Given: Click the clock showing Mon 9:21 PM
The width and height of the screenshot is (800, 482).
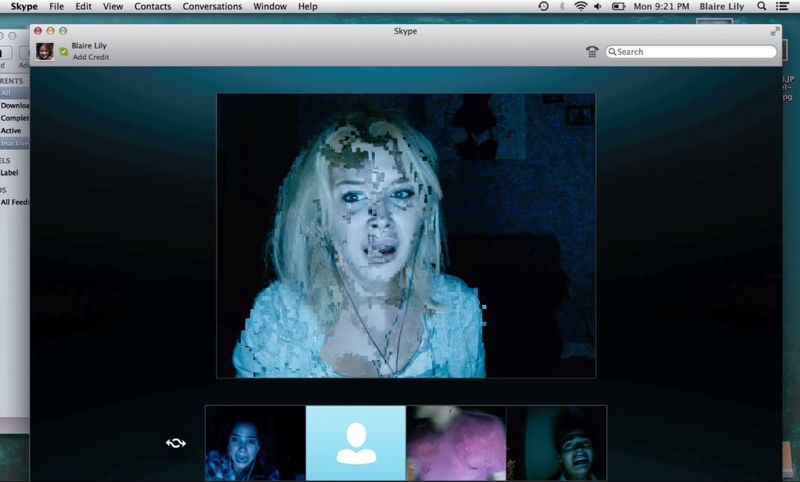Looking at the screenshot, I should (661, 7).
